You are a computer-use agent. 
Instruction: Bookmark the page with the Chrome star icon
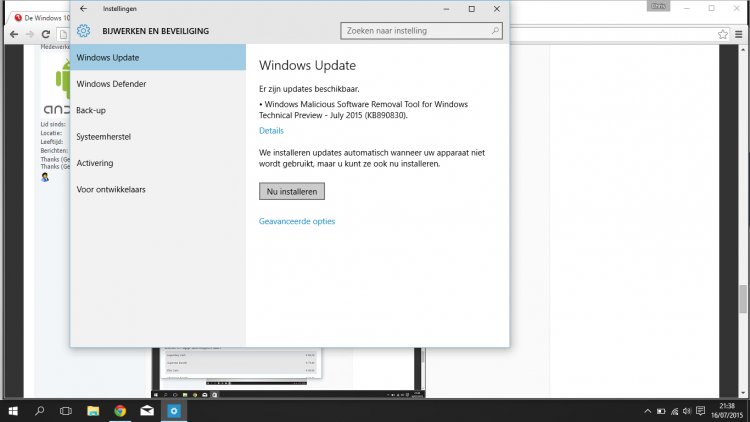tap(723, 34)
